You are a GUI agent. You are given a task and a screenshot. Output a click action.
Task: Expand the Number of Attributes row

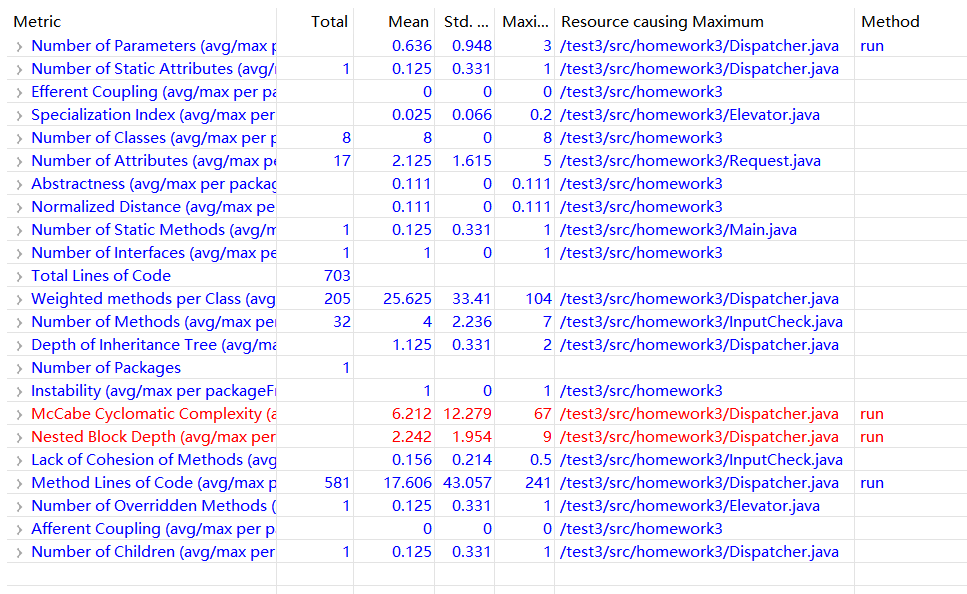tap(19, 162)
